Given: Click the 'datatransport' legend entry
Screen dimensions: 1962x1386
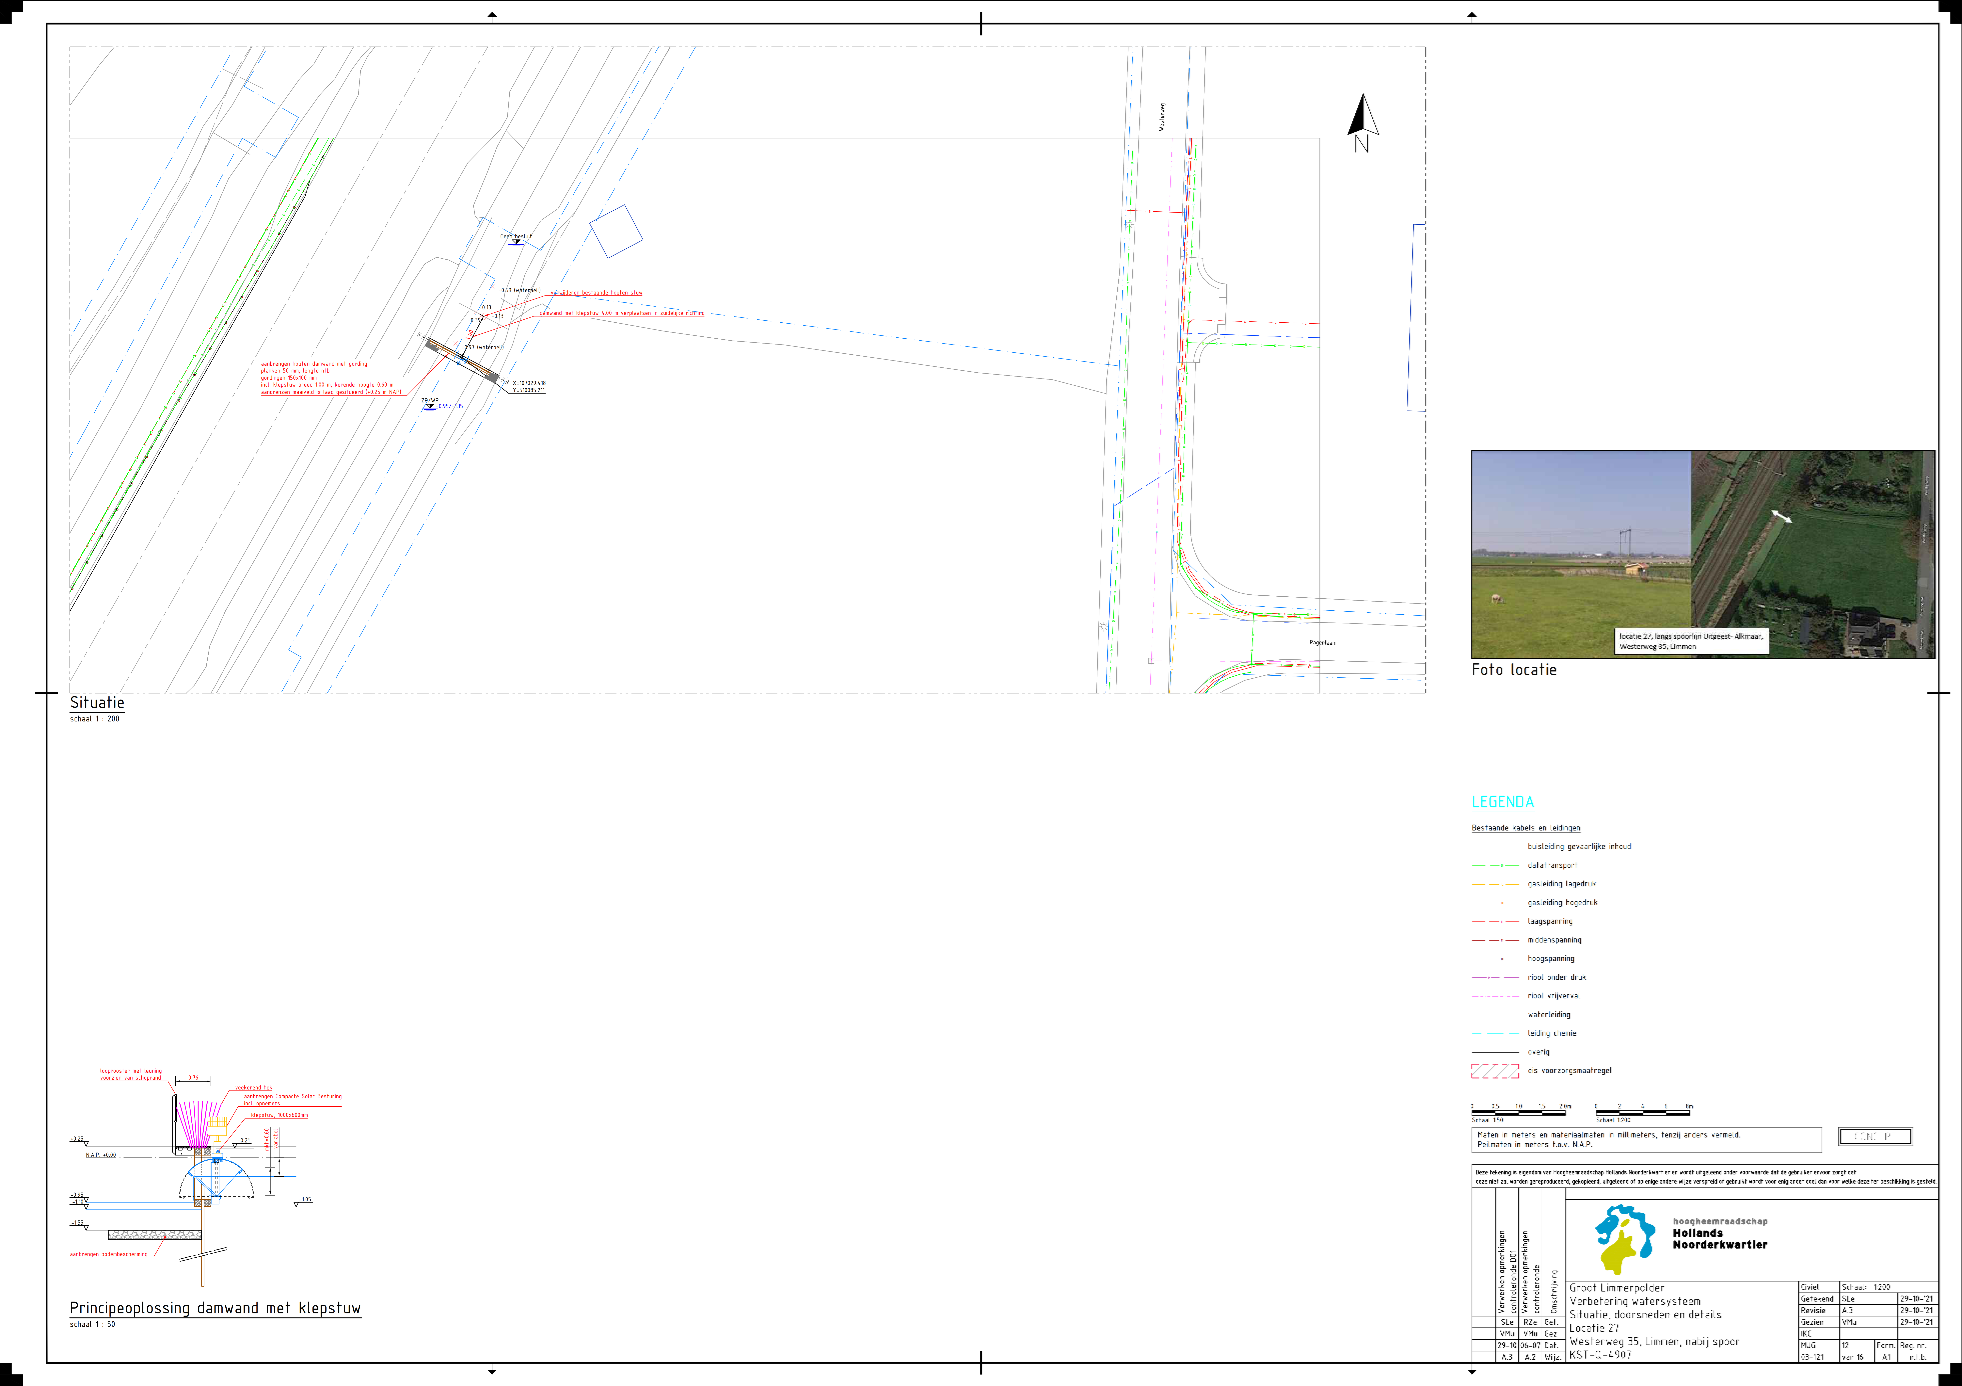Looking at the screenshot, I should click(x=1551, y=865).
